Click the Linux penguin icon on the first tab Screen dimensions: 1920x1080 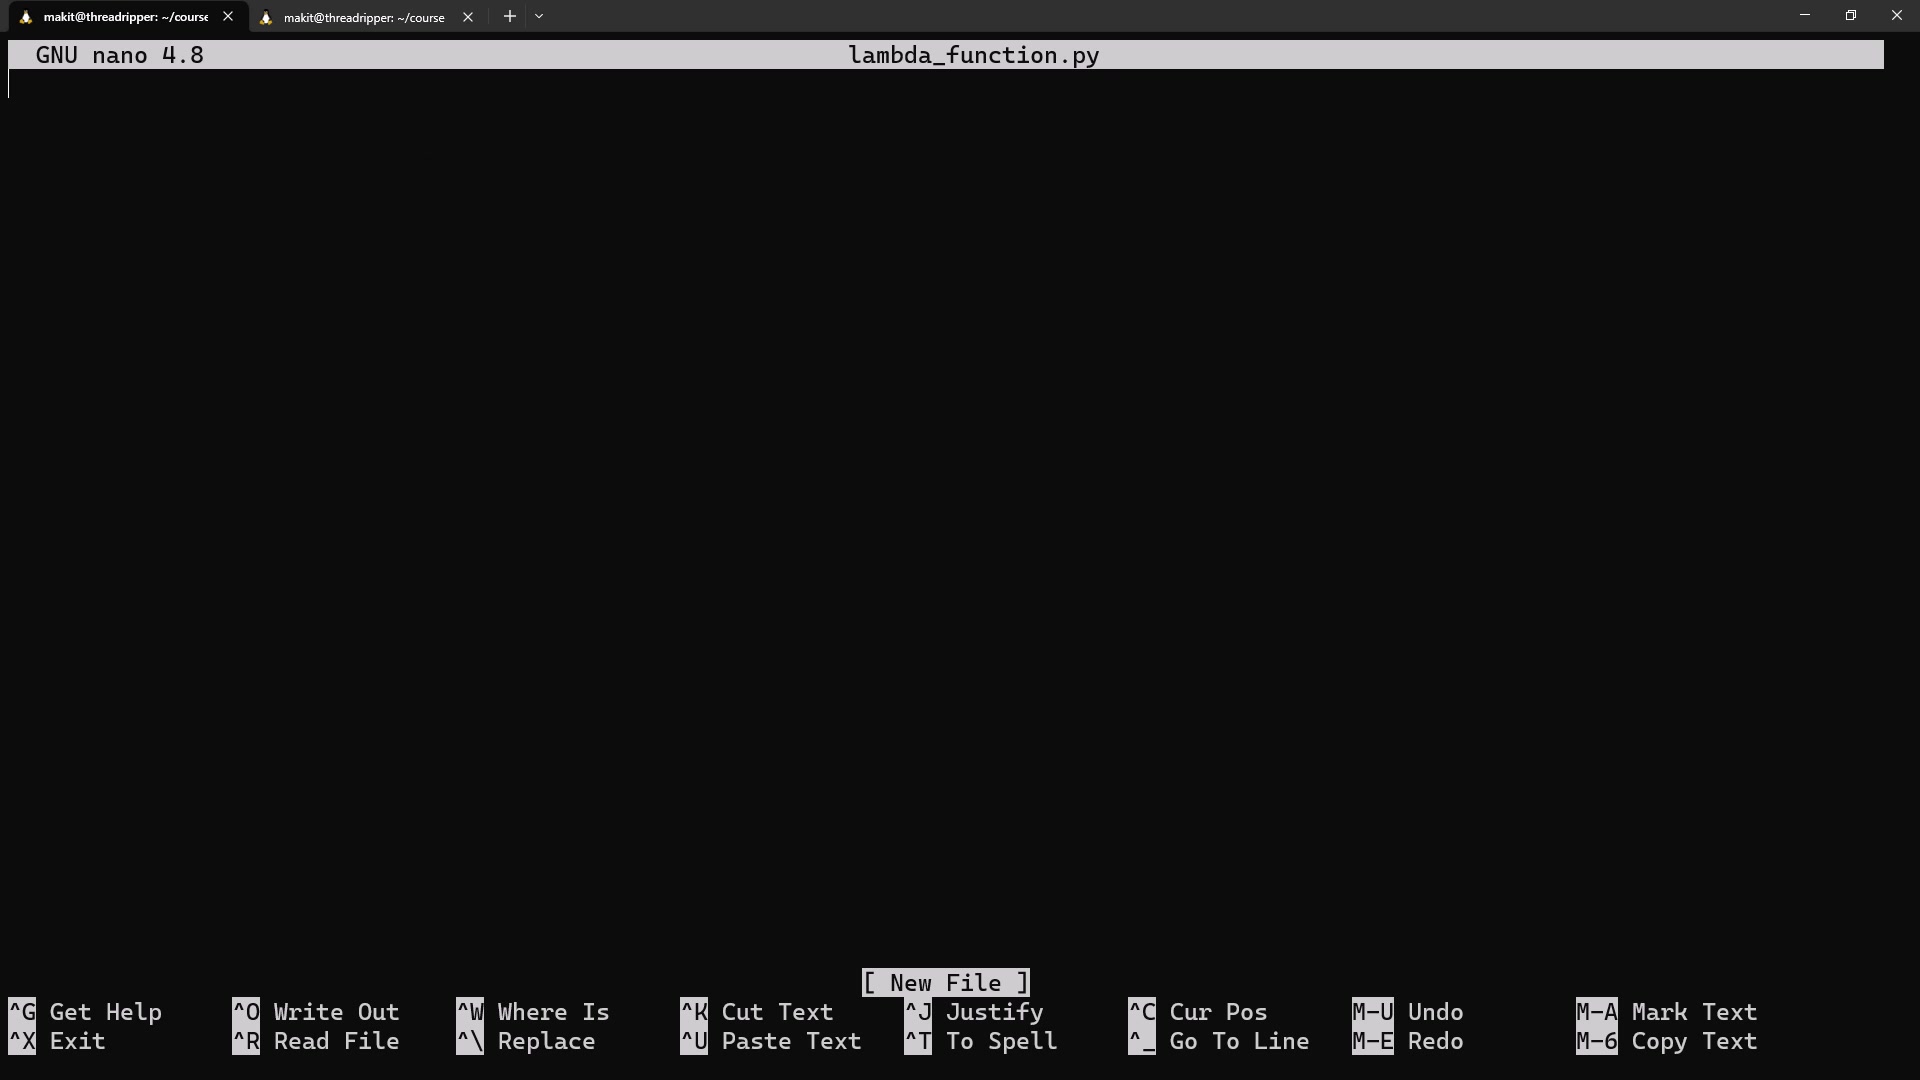(x=26, y=17)
